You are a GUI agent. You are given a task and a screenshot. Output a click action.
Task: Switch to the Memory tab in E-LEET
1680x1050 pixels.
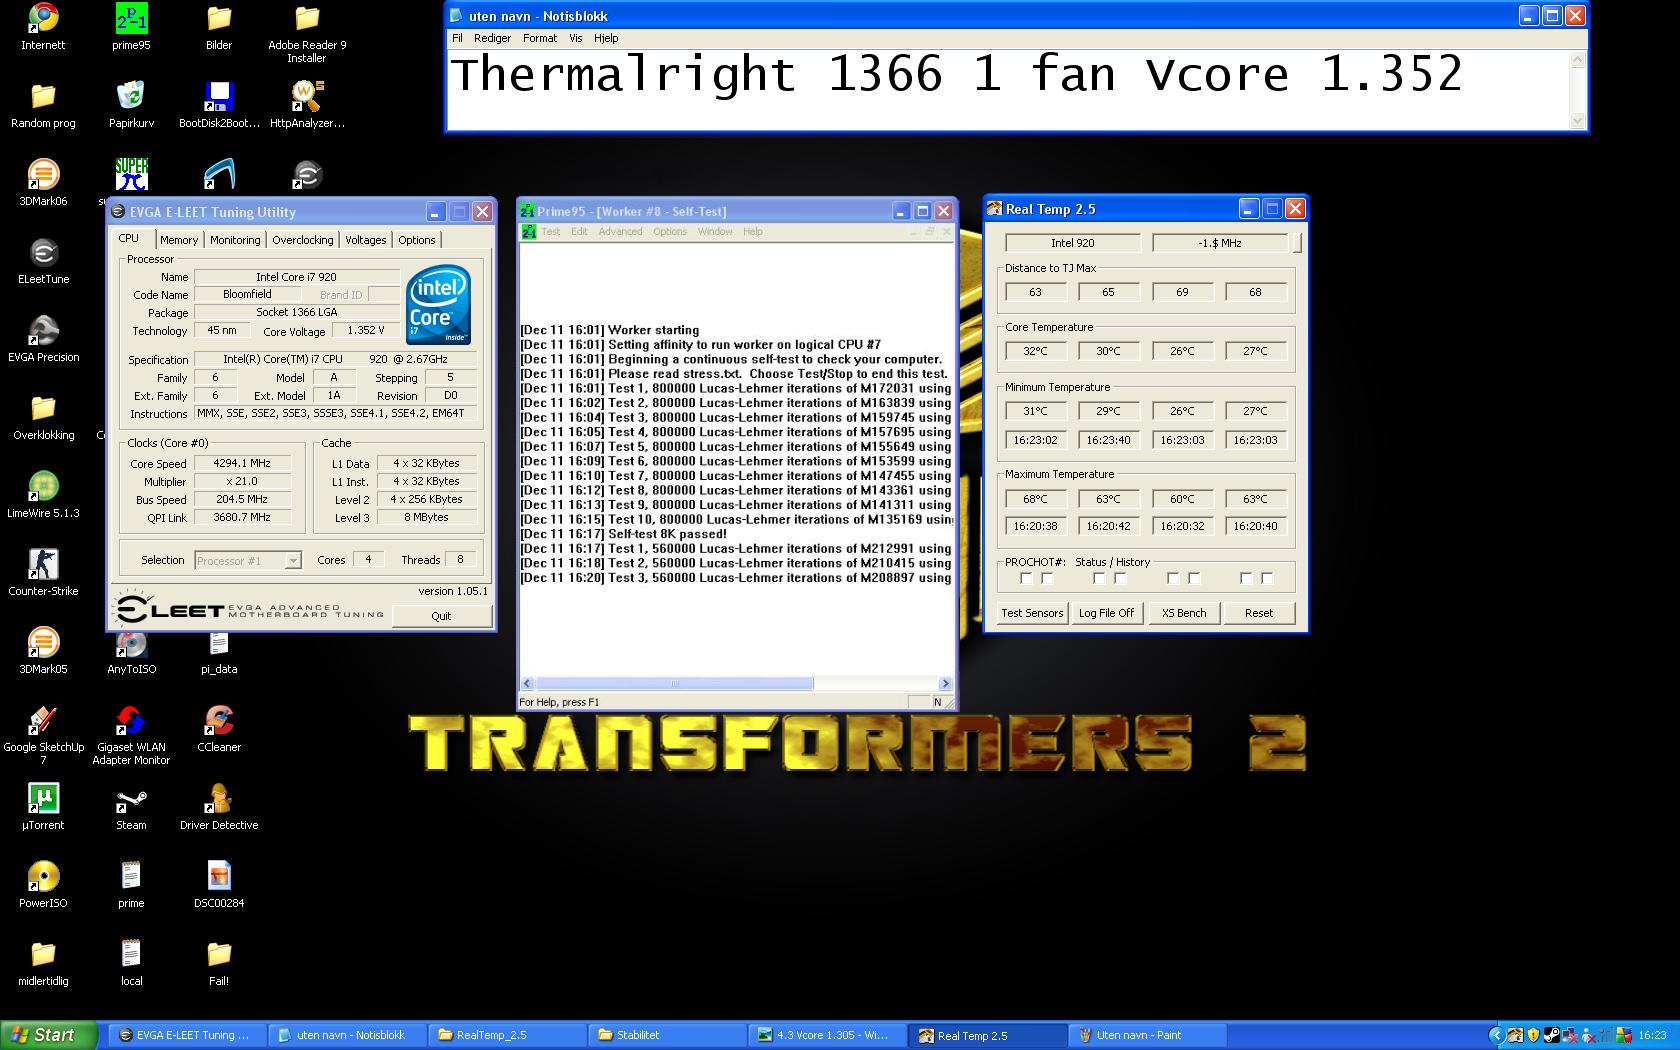179,240
